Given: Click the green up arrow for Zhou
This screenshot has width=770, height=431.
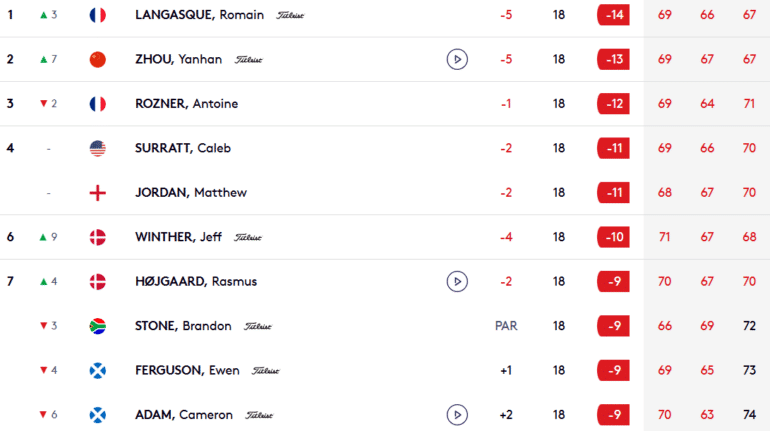Looking at the screenshot, I should click(x=43, y=59).
